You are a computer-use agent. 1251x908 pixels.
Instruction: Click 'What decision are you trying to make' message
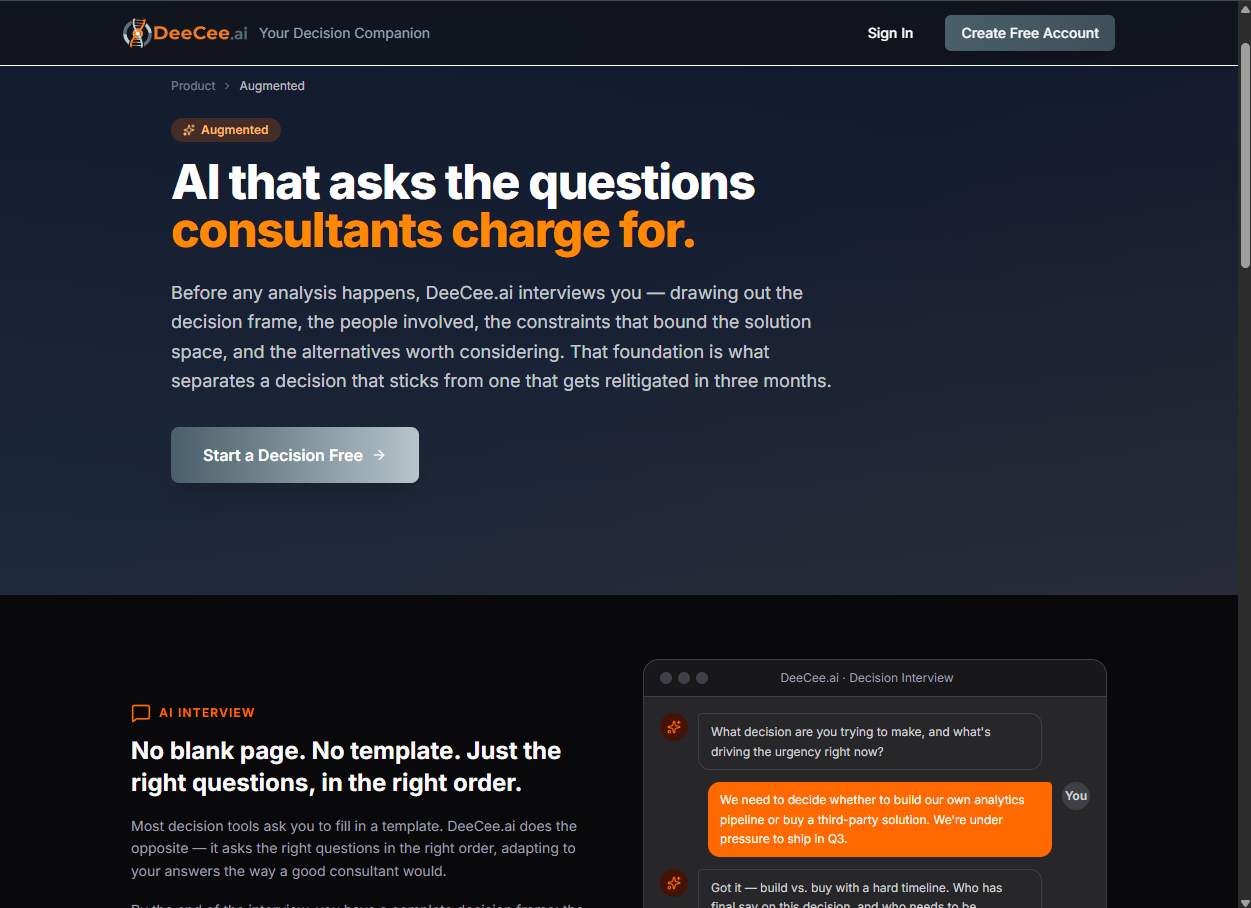pos(870,741)
